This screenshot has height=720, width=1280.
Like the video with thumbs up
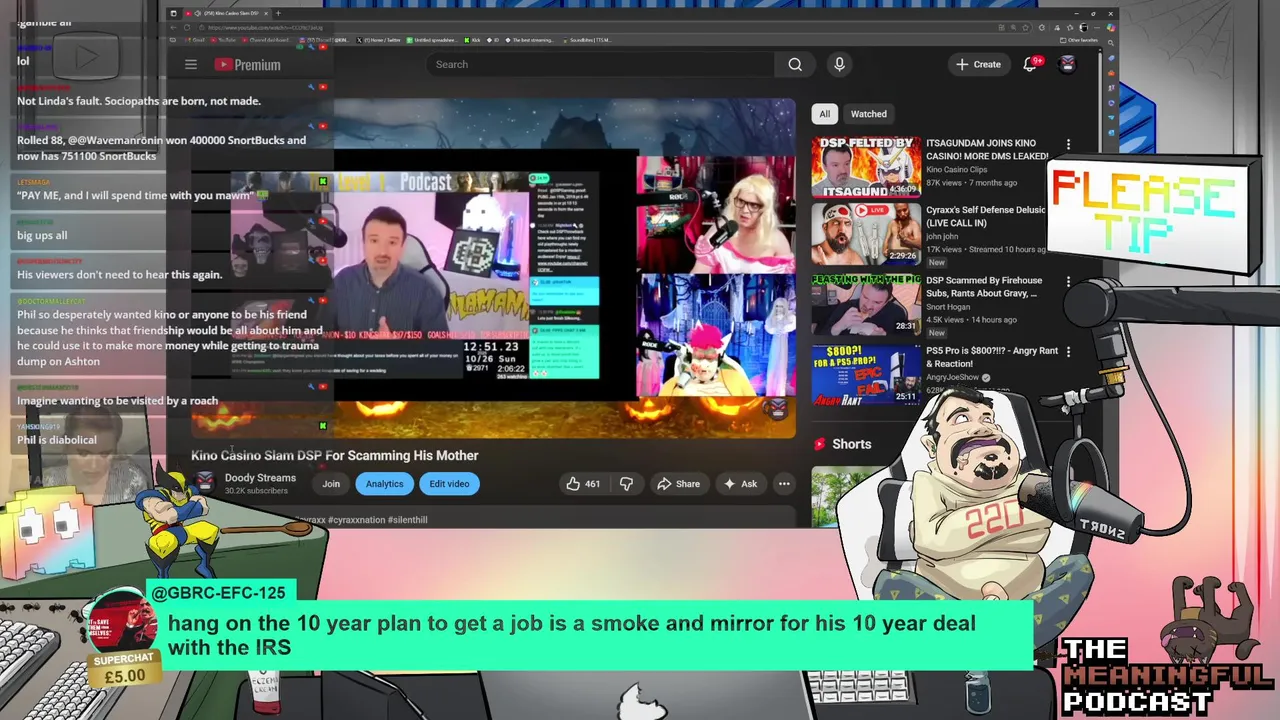point(582,484)
